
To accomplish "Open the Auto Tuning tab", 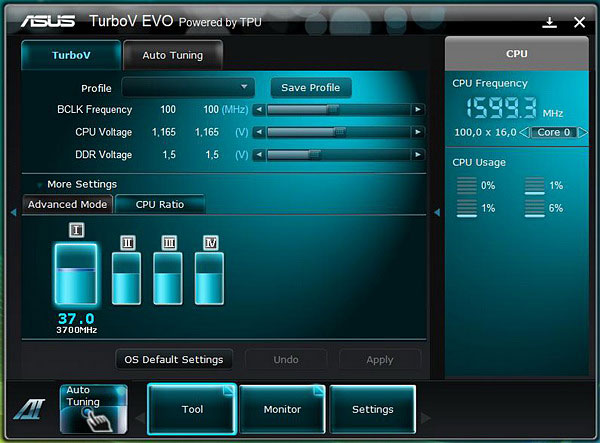I will (x=173, y=55).
